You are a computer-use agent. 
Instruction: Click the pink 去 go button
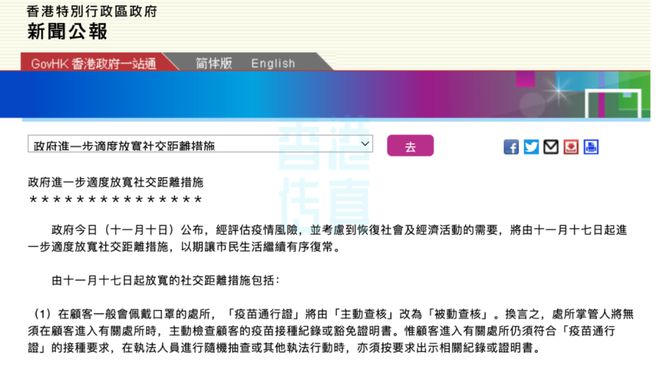(410, 146)
